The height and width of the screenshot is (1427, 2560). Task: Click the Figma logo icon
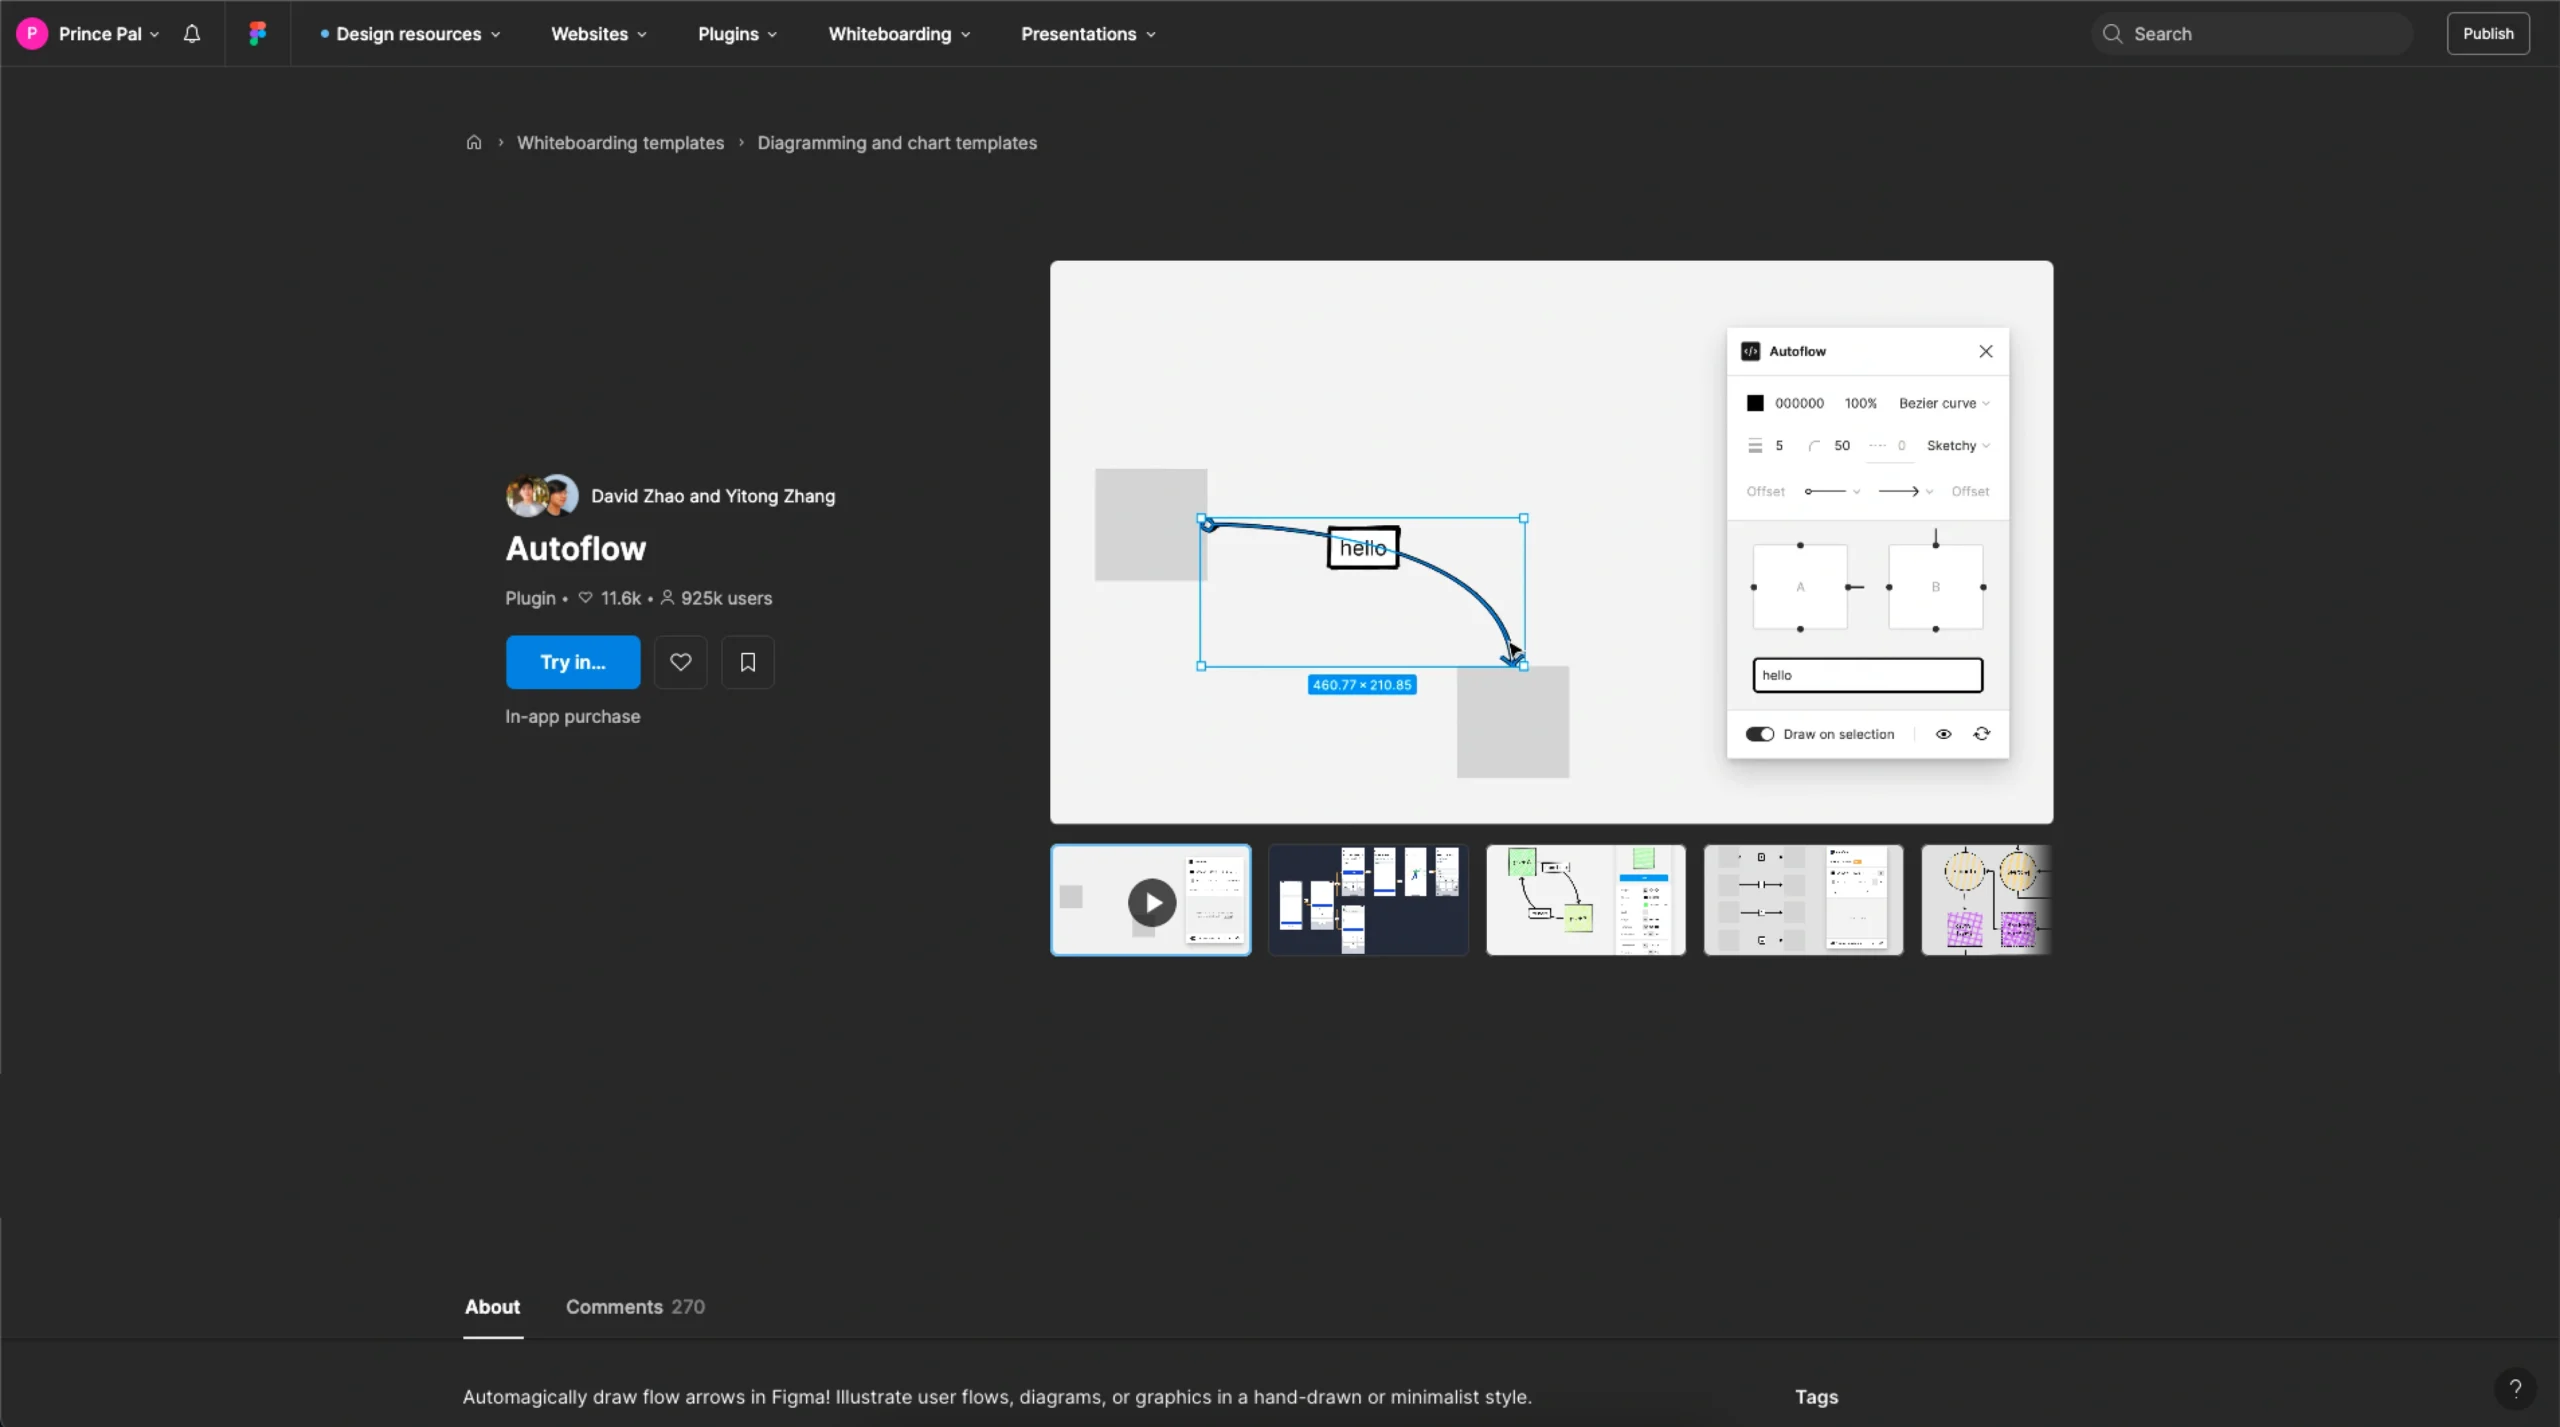click(x=258, y=34)
